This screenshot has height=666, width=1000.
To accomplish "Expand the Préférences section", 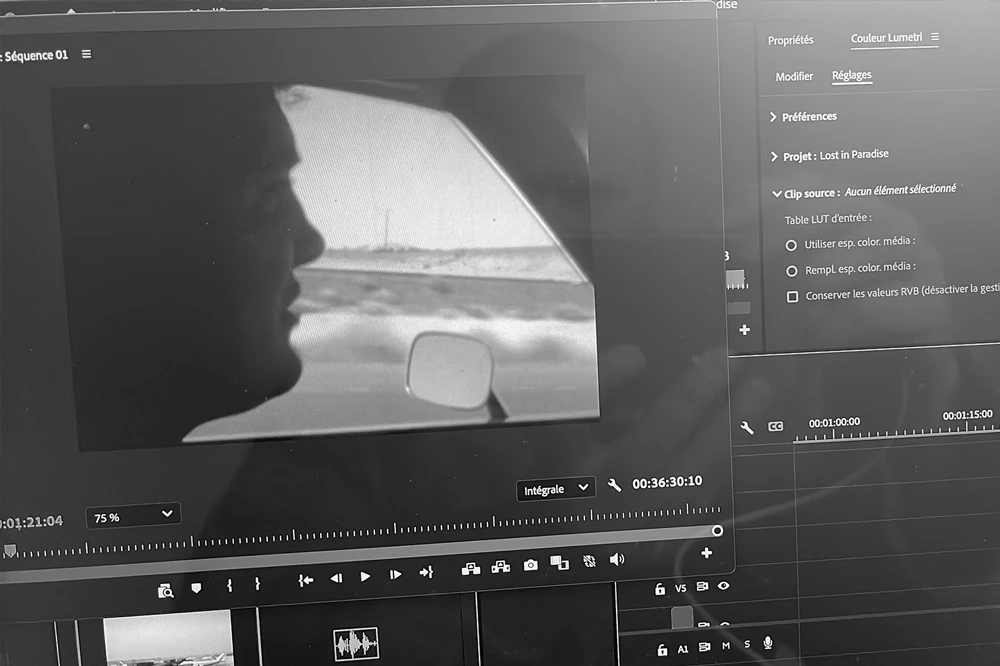I will point(773,117).
